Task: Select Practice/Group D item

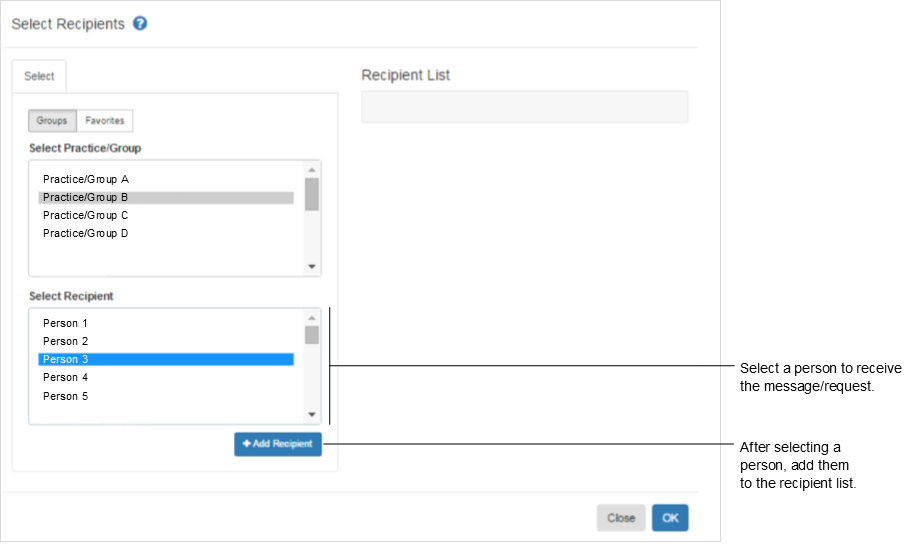Action: pos(86,233)
